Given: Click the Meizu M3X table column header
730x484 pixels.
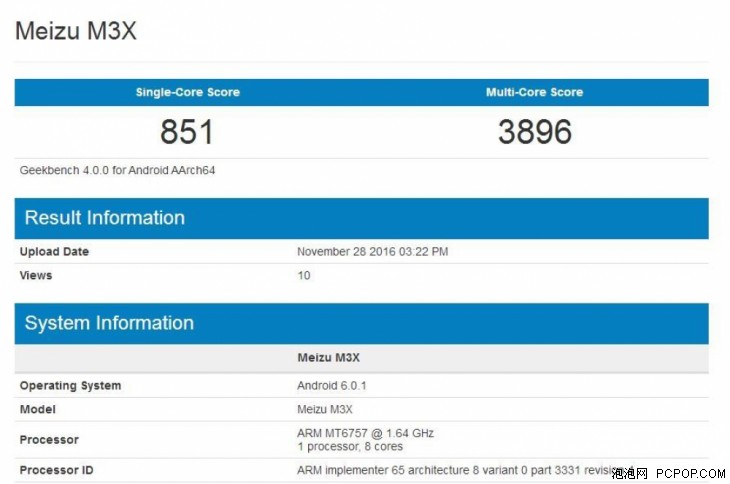Looking at the screenshot, I should click(x=330, y=357).
